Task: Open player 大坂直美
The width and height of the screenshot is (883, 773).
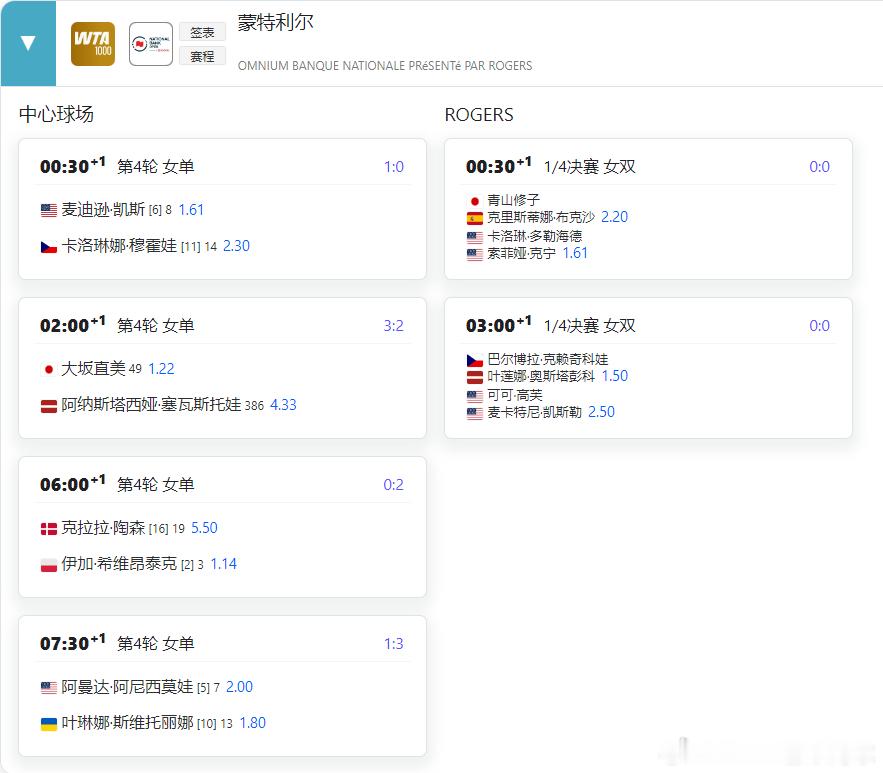Action: click(x=93, y=368)
